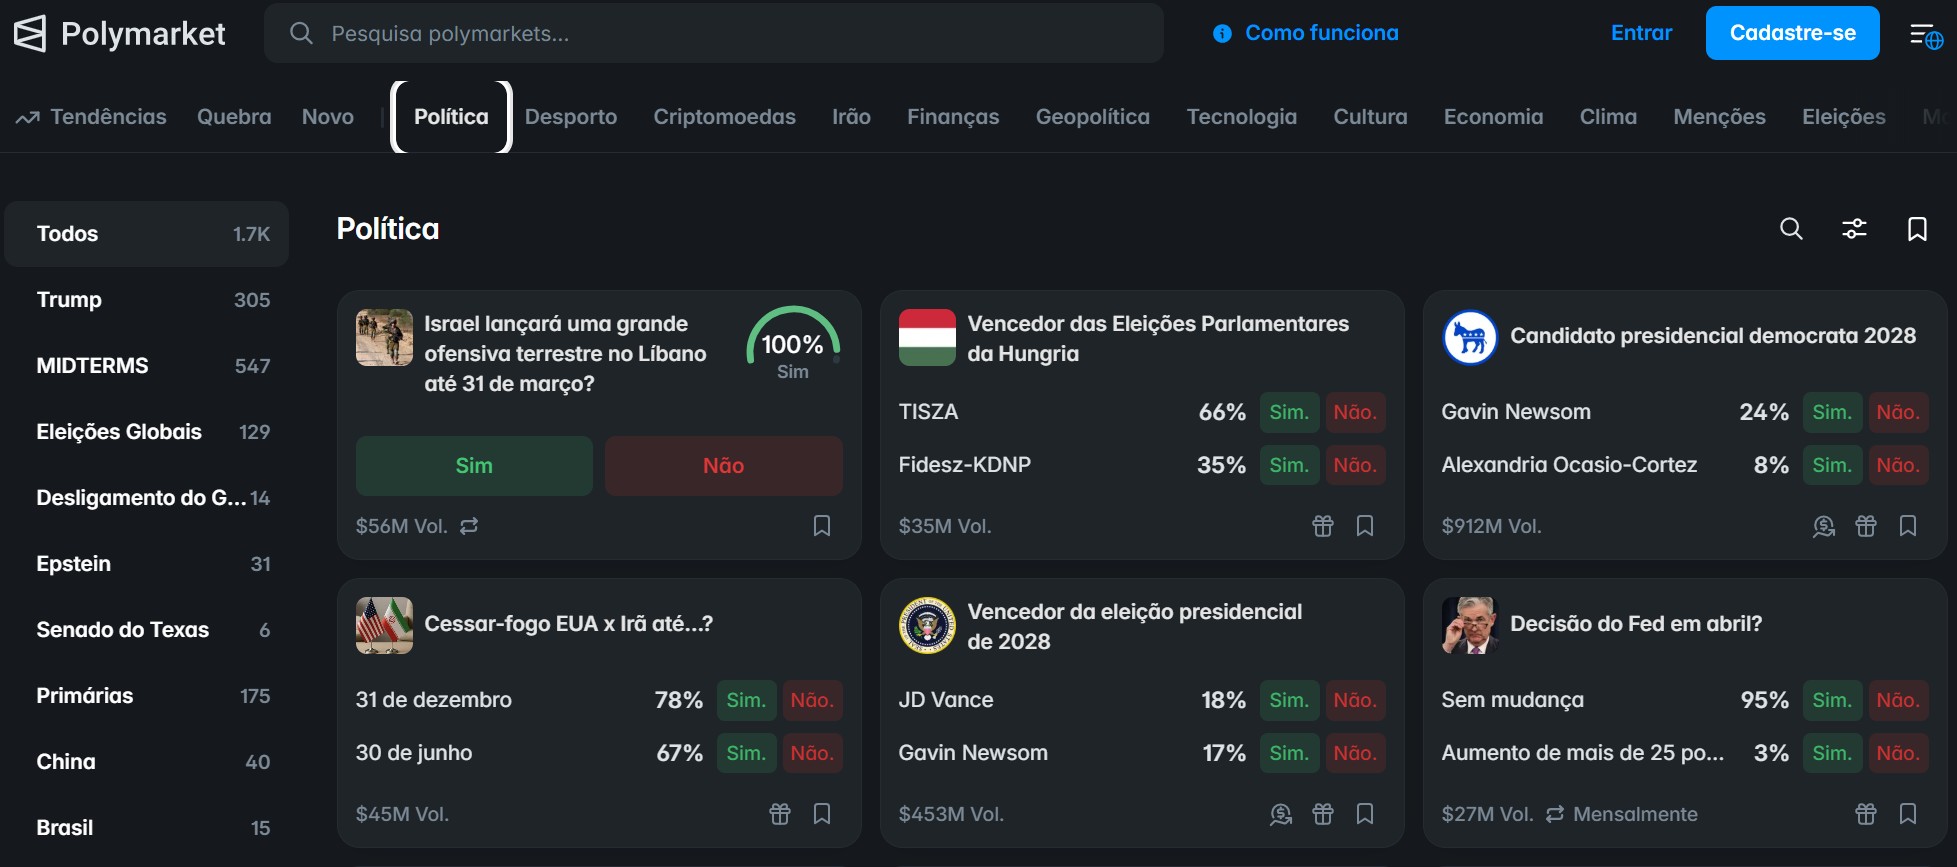The height and width of the screenshot is (867, 1957).
Task: Click the 100% Sim probability gauge
Action: click(x=793, y=346)
